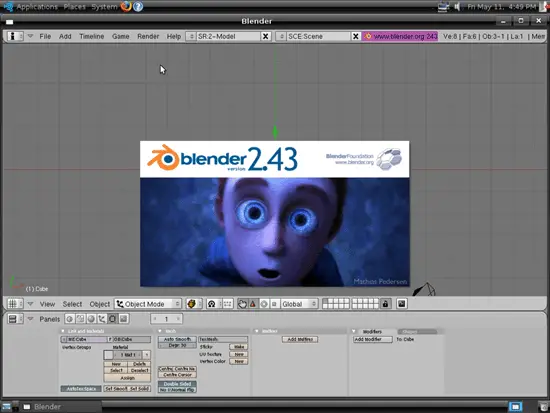
Task: Click the material color swatch
Action: [108, 355]
